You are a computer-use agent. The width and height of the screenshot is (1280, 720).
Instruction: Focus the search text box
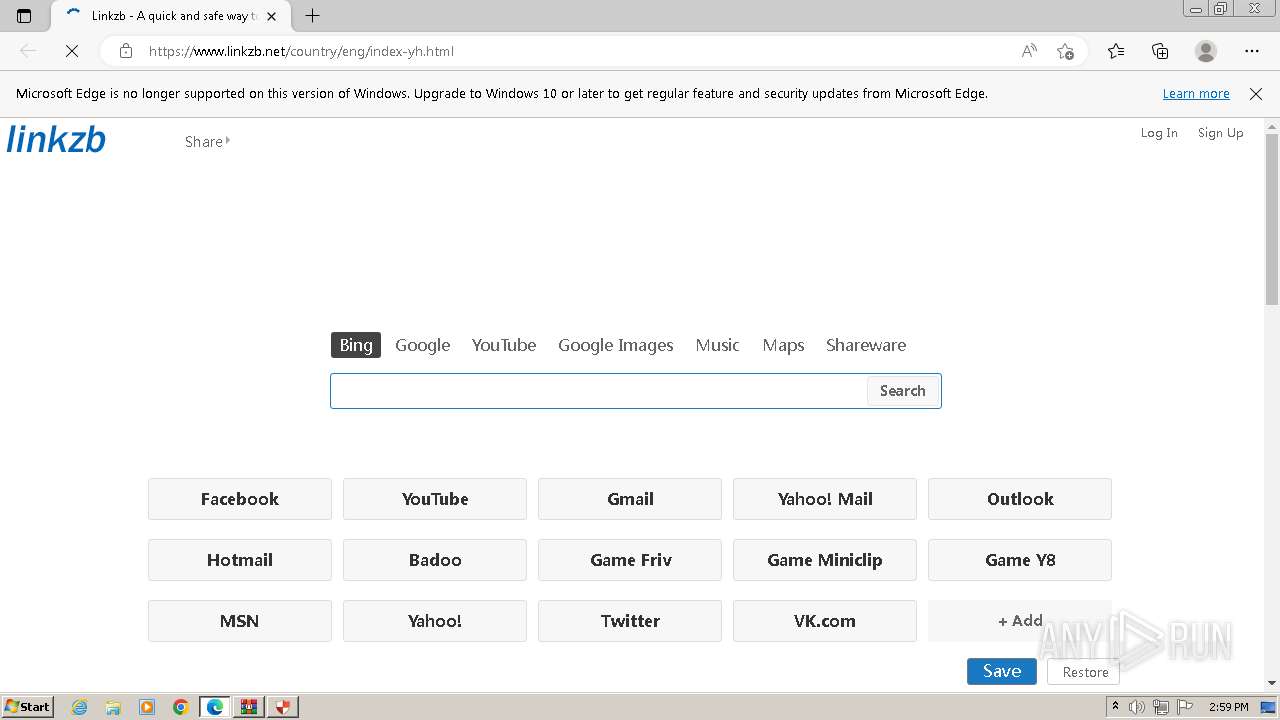tap(599, 391)
